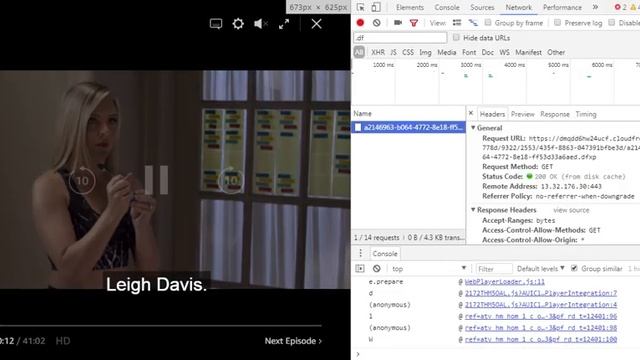The width and height of the screenshot is (640, 360).
Task: Enable Preserve log checkbox
Action: [x=557, y=23]
